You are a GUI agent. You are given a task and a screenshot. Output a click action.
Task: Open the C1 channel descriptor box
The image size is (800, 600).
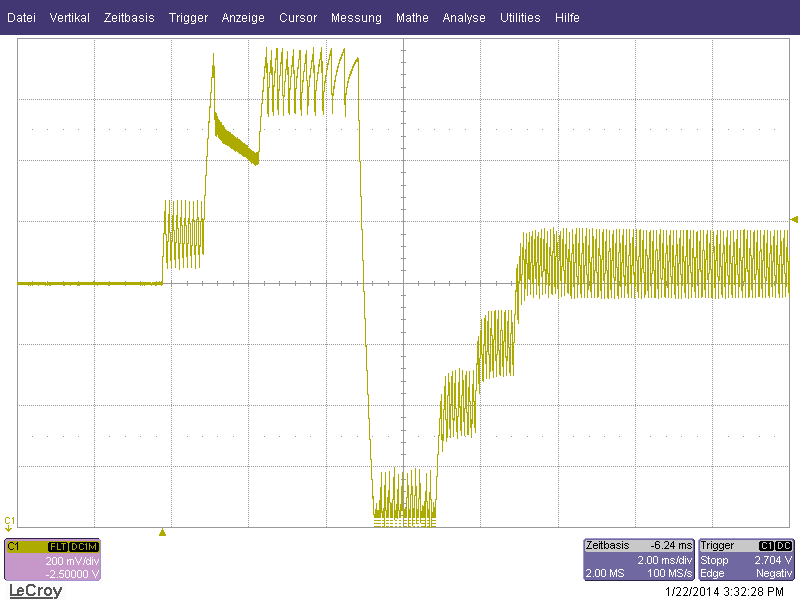click(x=53, y=560)
